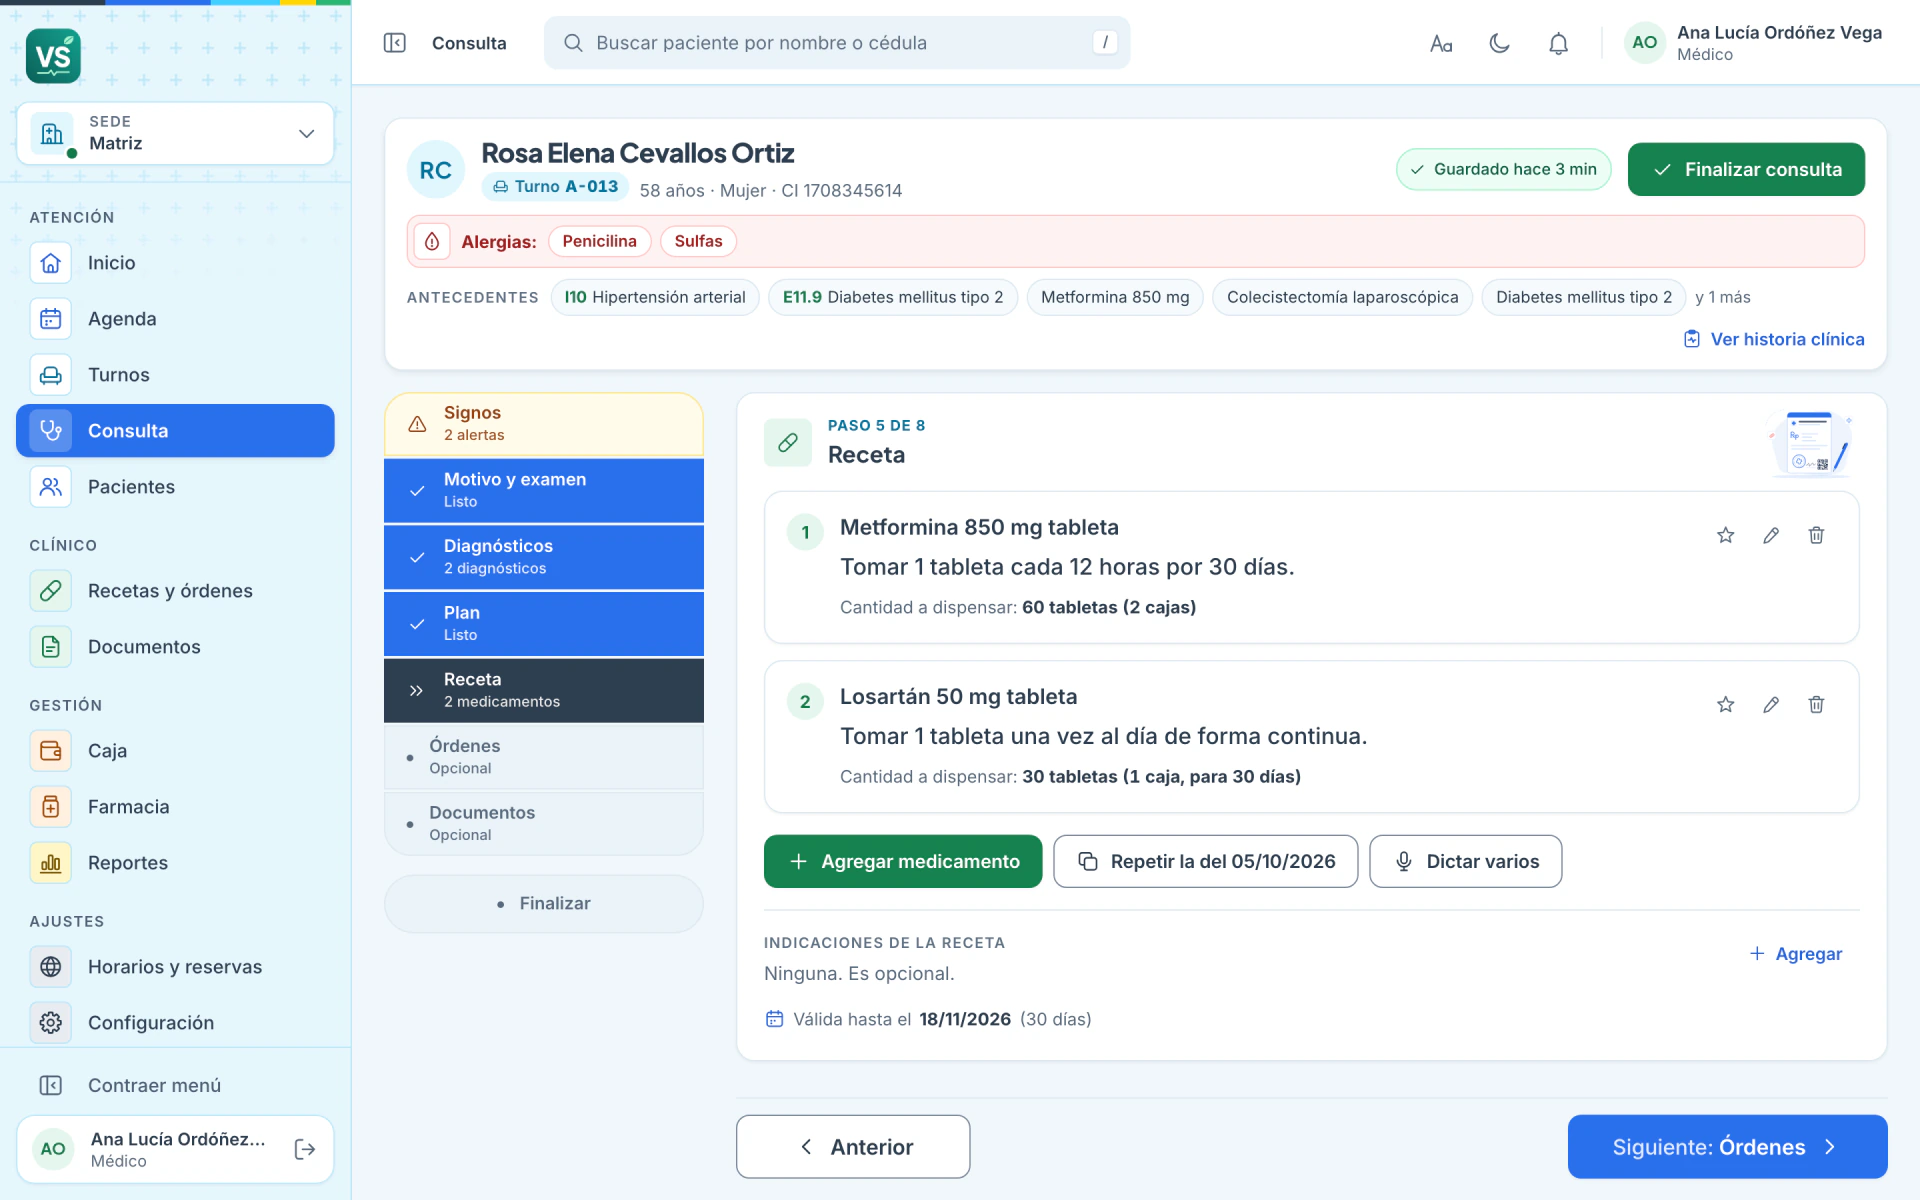Viewport: 1920px width, 1200px height.
Task: Open Inicio from the sidebar
Action: click(x=175, y=263)
